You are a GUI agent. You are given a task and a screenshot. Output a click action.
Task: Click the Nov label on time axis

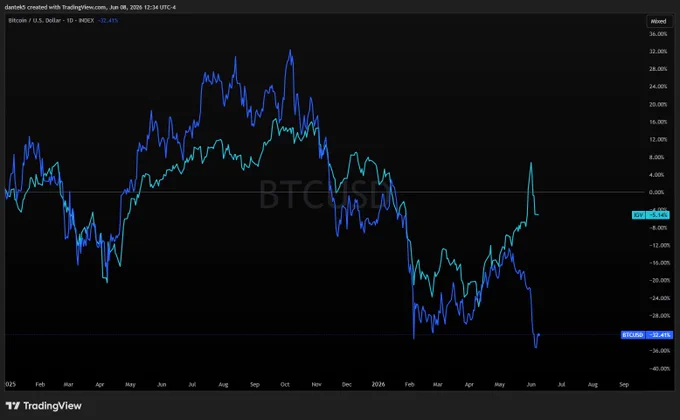tap(316, 384)
